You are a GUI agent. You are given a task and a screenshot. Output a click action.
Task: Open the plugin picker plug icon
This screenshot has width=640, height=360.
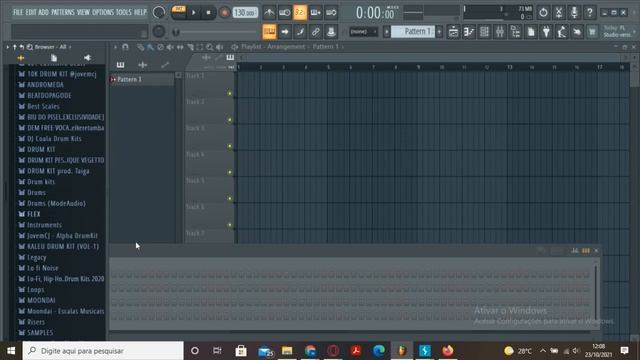[x=546, y=32]
